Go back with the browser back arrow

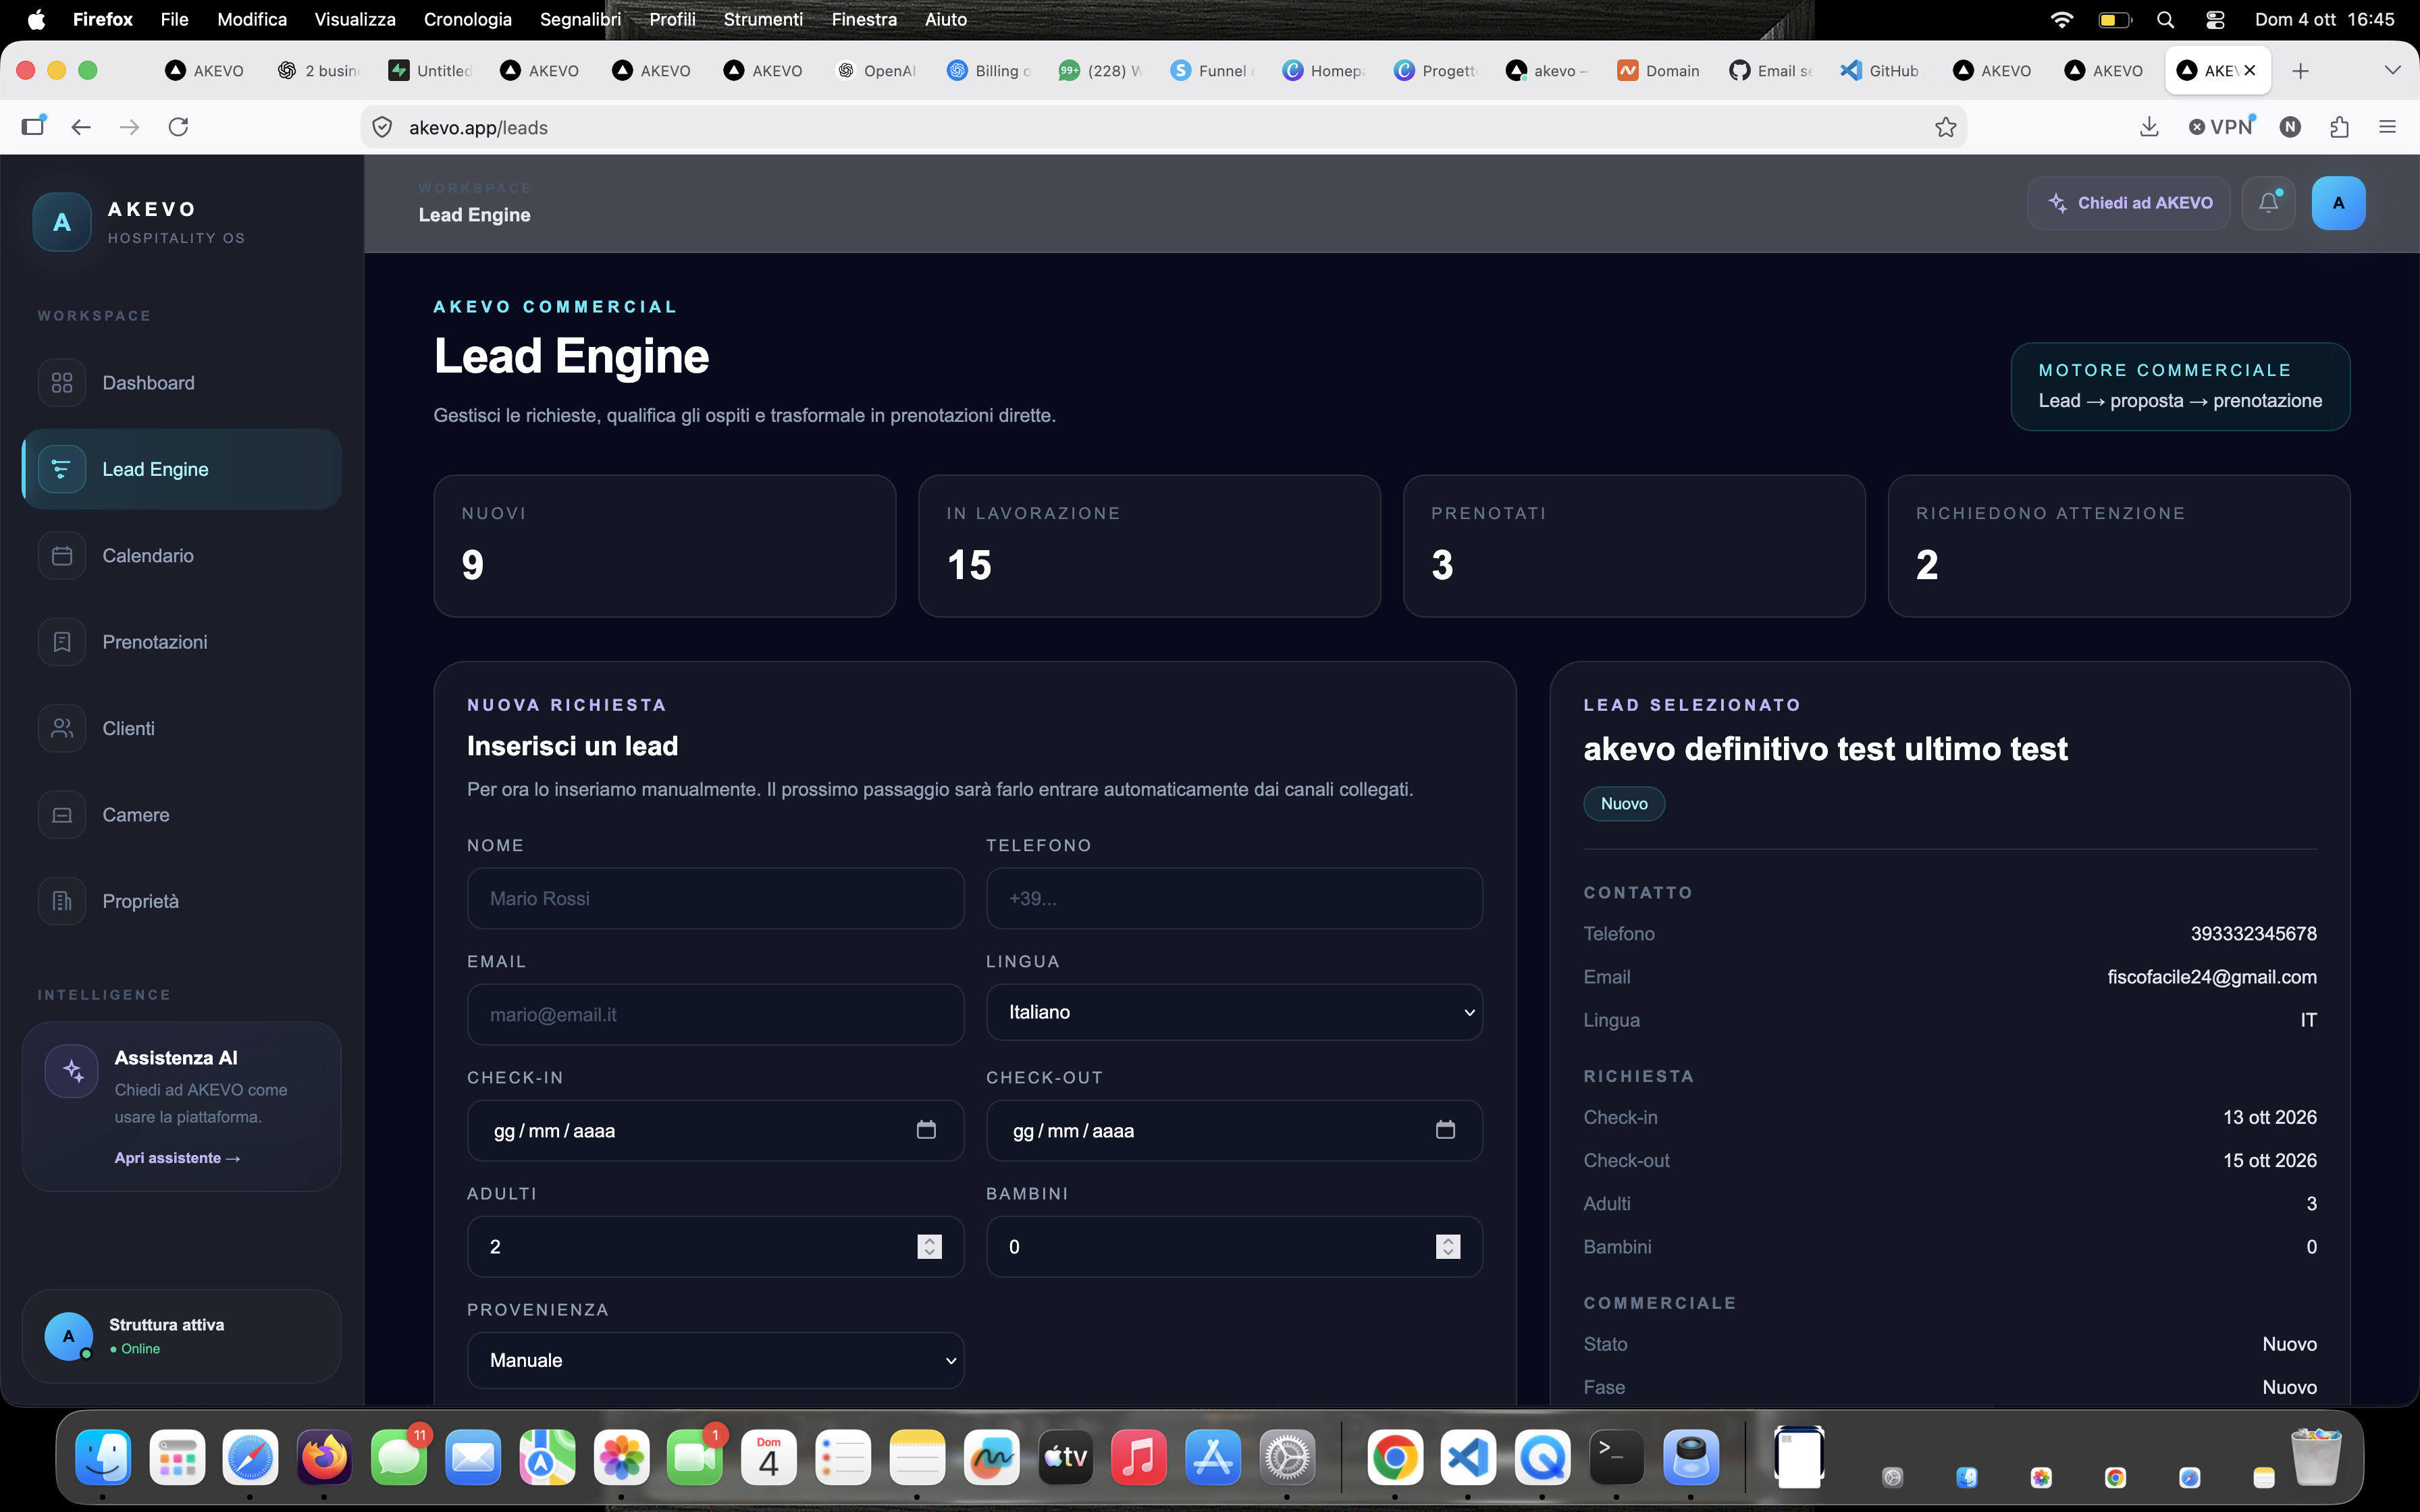pyautogui.click(x=81, y=127)
